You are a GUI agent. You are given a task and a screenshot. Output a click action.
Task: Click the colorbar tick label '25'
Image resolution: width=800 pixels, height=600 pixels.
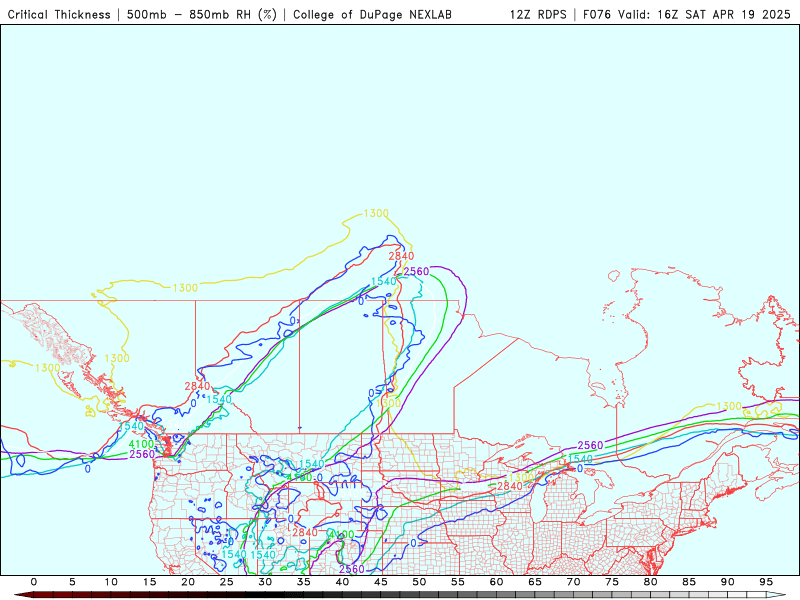(x=227, y=582)
